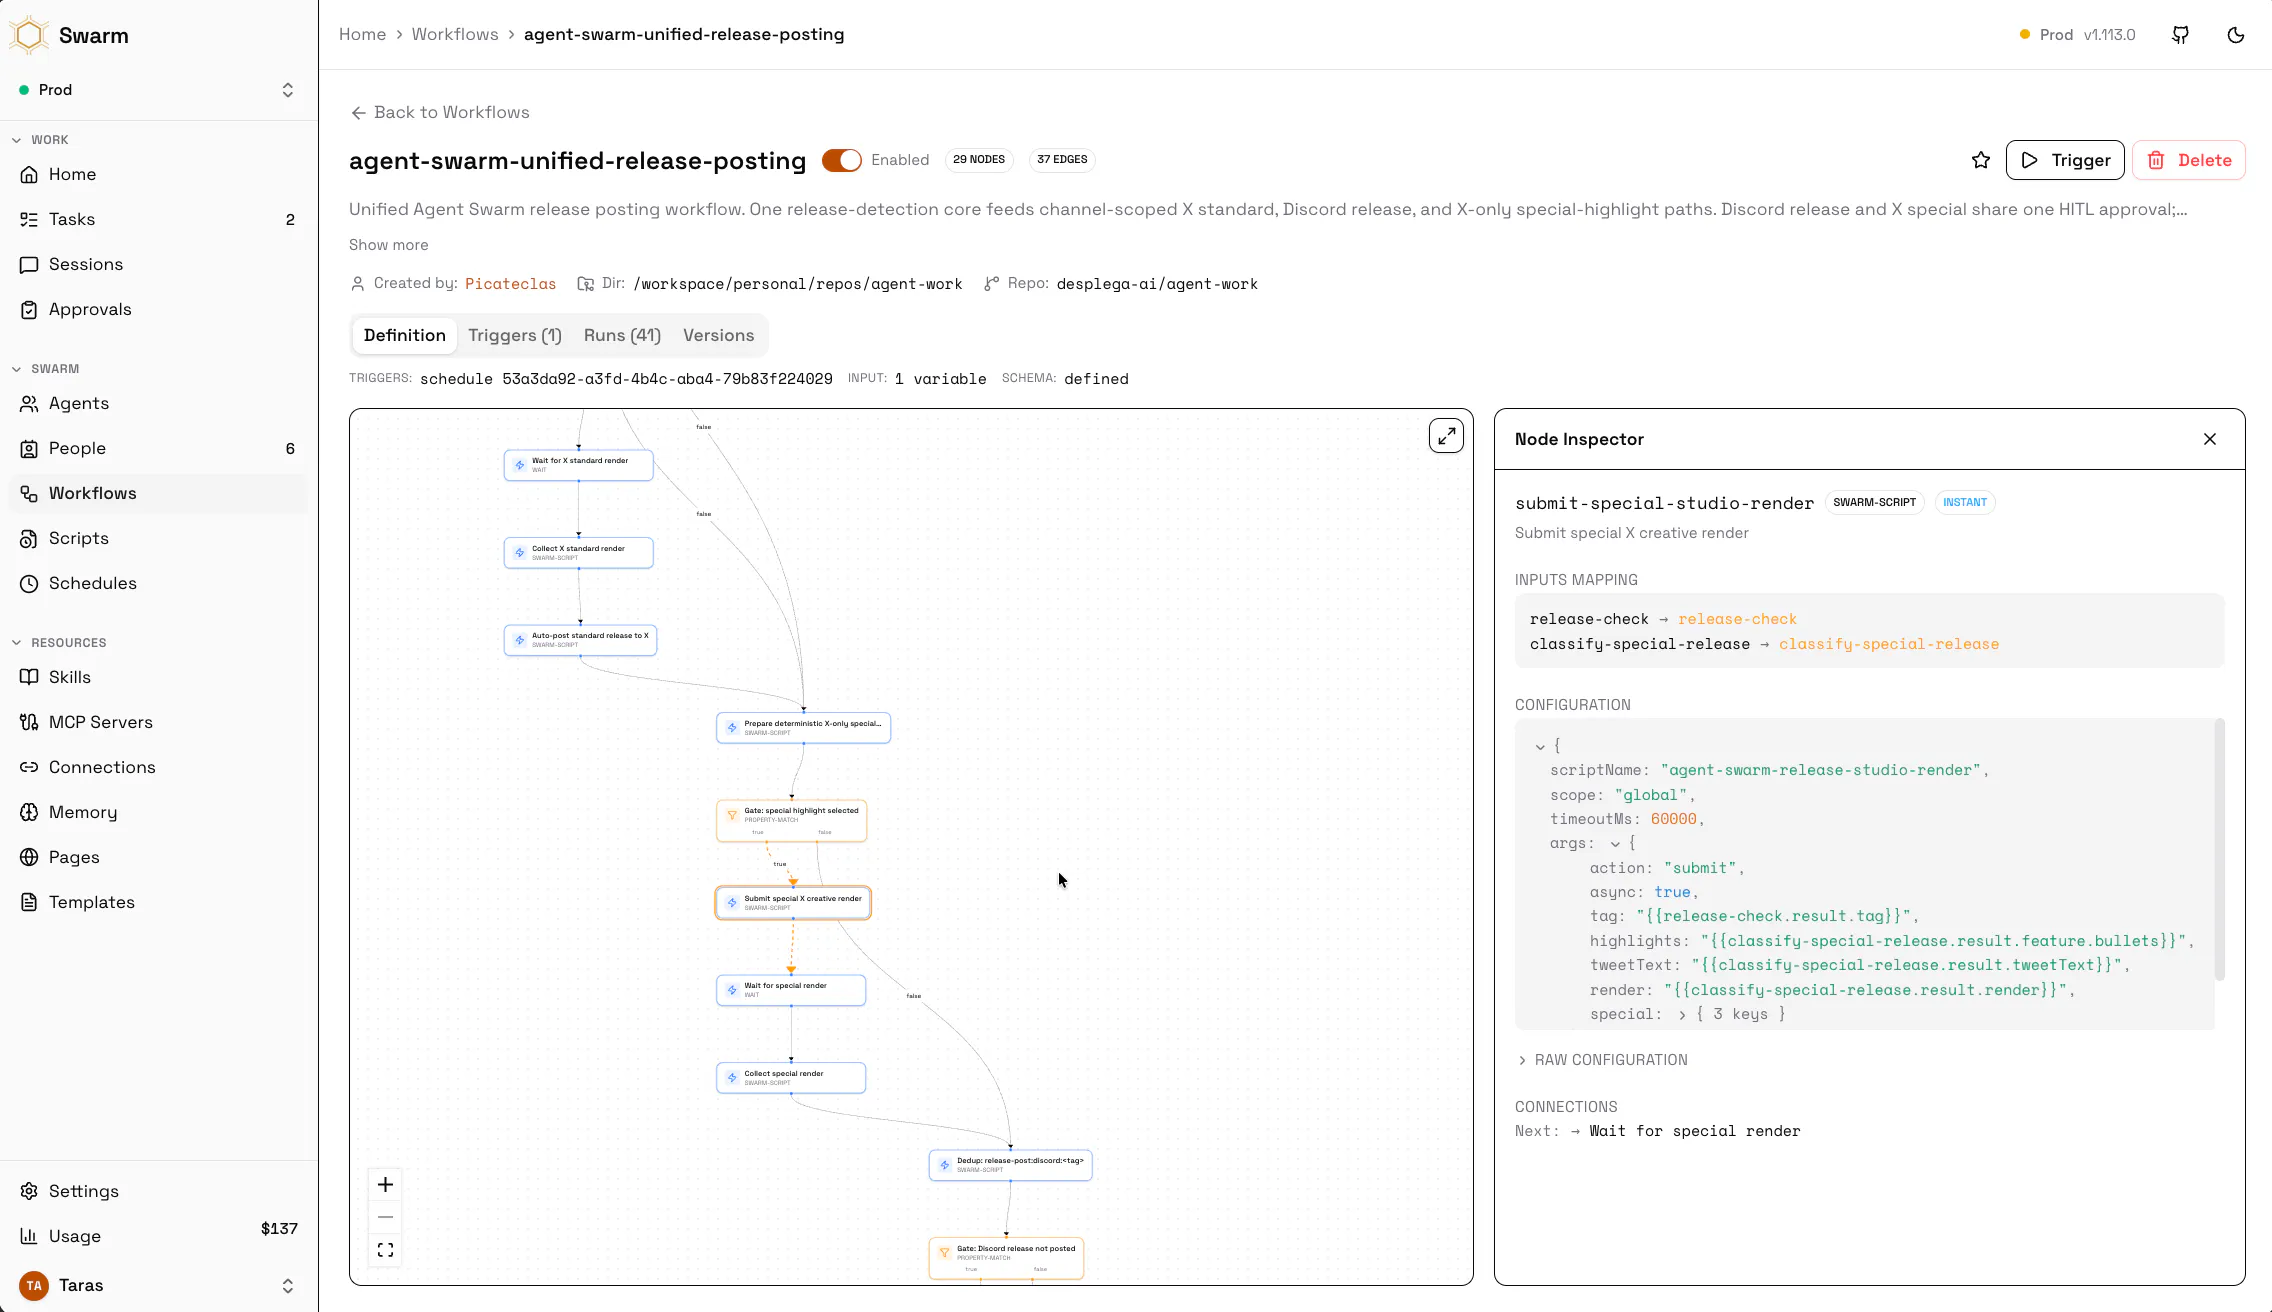Open the Prod environment switcher dropdown
Screen dimensions: 2272x1312
[x=158, y=90]
